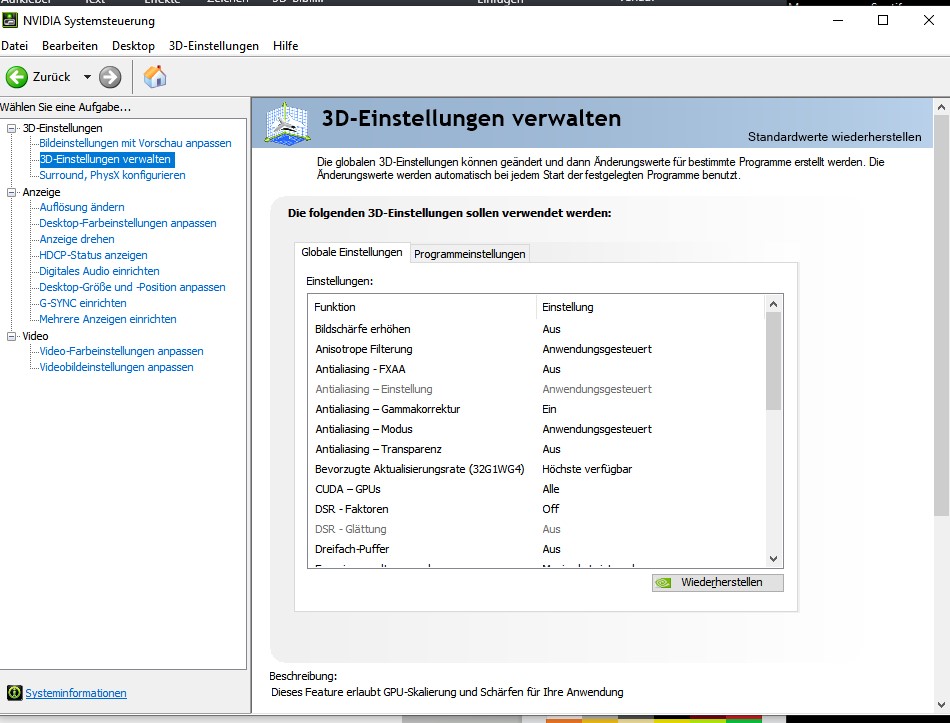
Task: Click the NVIDIA logo on Wiederherstellen button
Action: point(663,582)
